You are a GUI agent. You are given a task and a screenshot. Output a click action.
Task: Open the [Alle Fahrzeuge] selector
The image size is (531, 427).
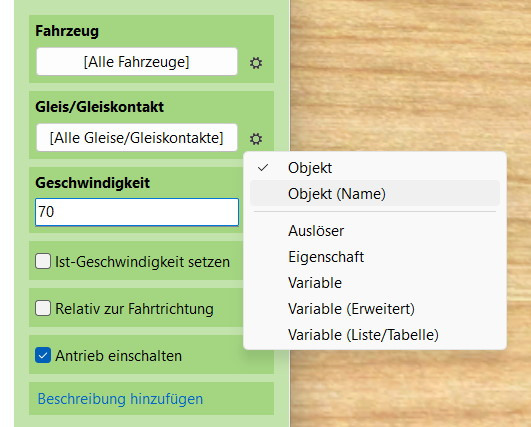[137, 62]
